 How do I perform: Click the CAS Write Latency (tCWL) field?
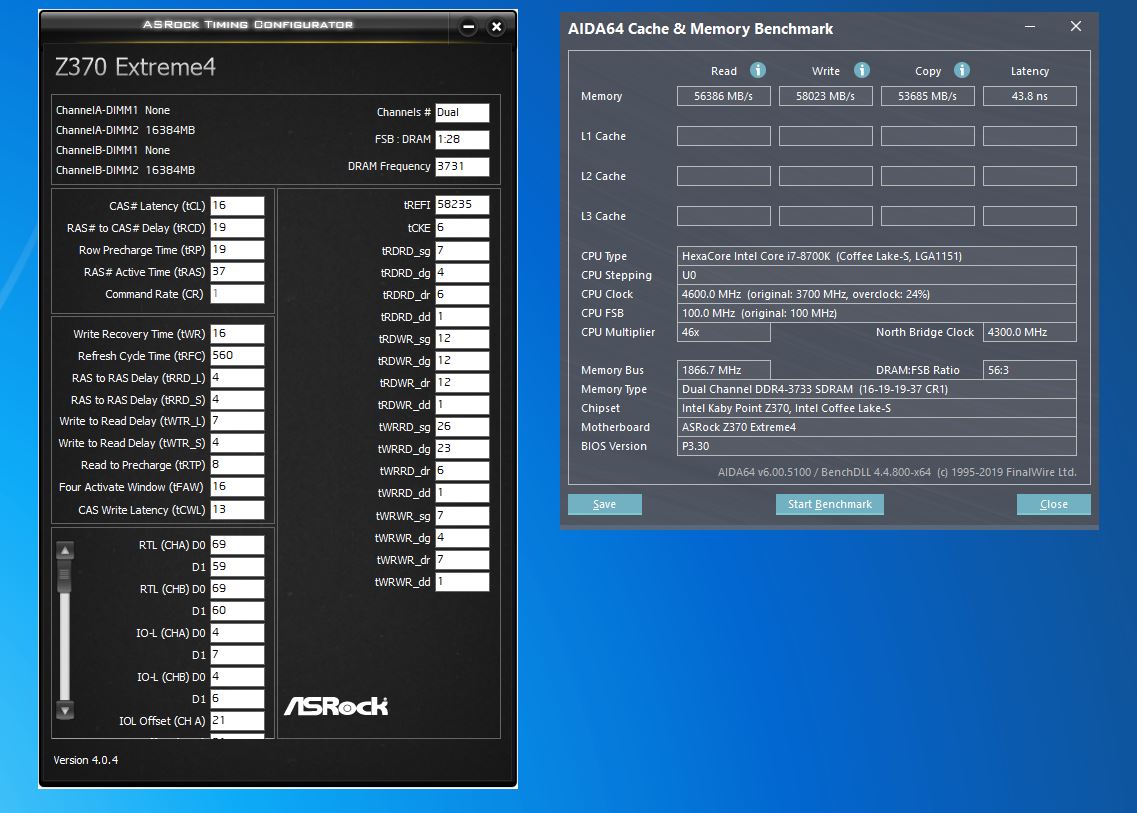237,510
